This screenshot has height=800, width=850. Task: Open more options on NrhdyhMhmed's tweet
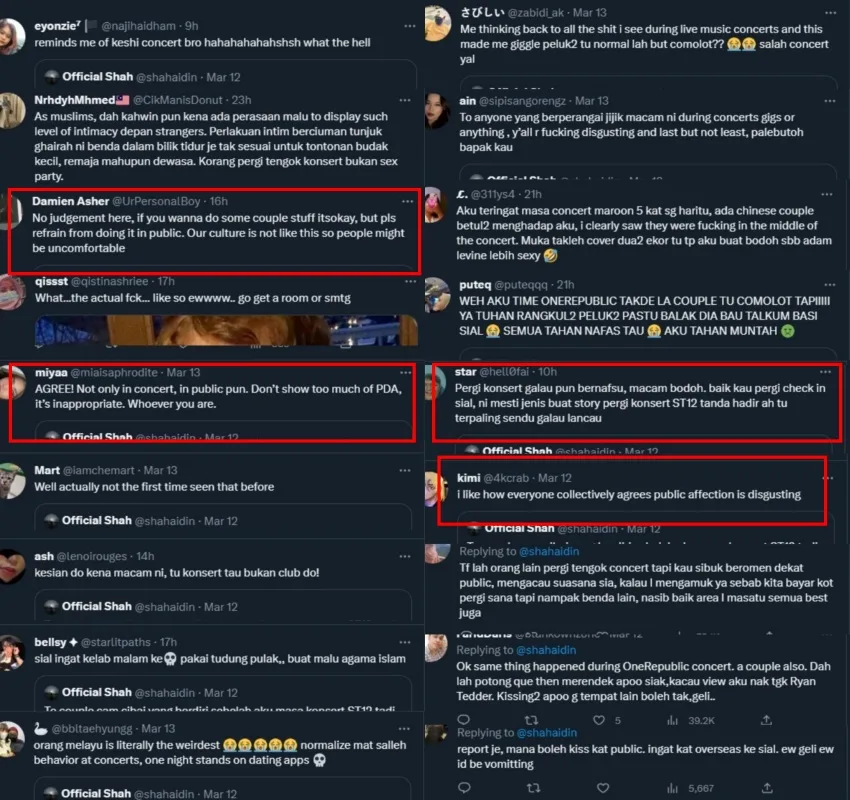click(x=405, y=100)
